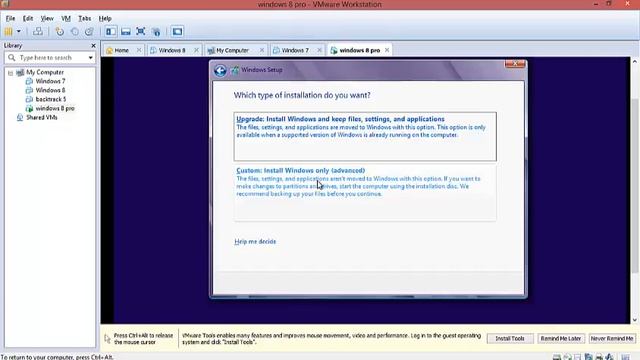Open the power options dropdown arrow
Viewport: 640px width, 360px height.
click(19, 31)
